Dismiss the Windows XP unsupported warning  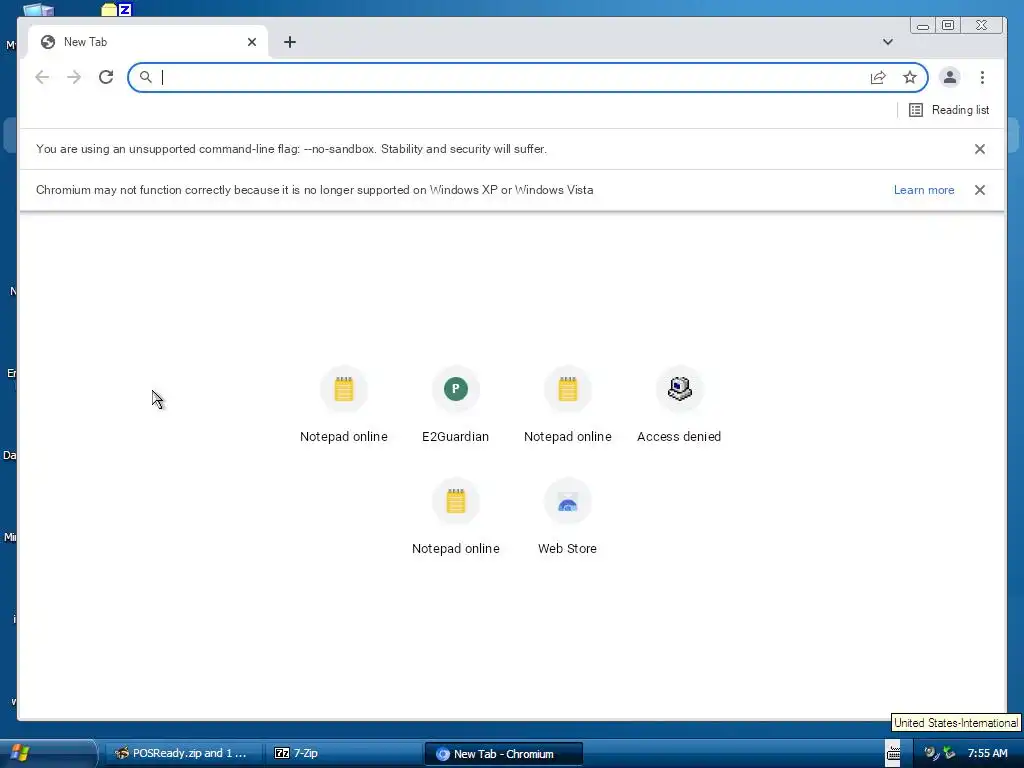[x=980, y=190]
